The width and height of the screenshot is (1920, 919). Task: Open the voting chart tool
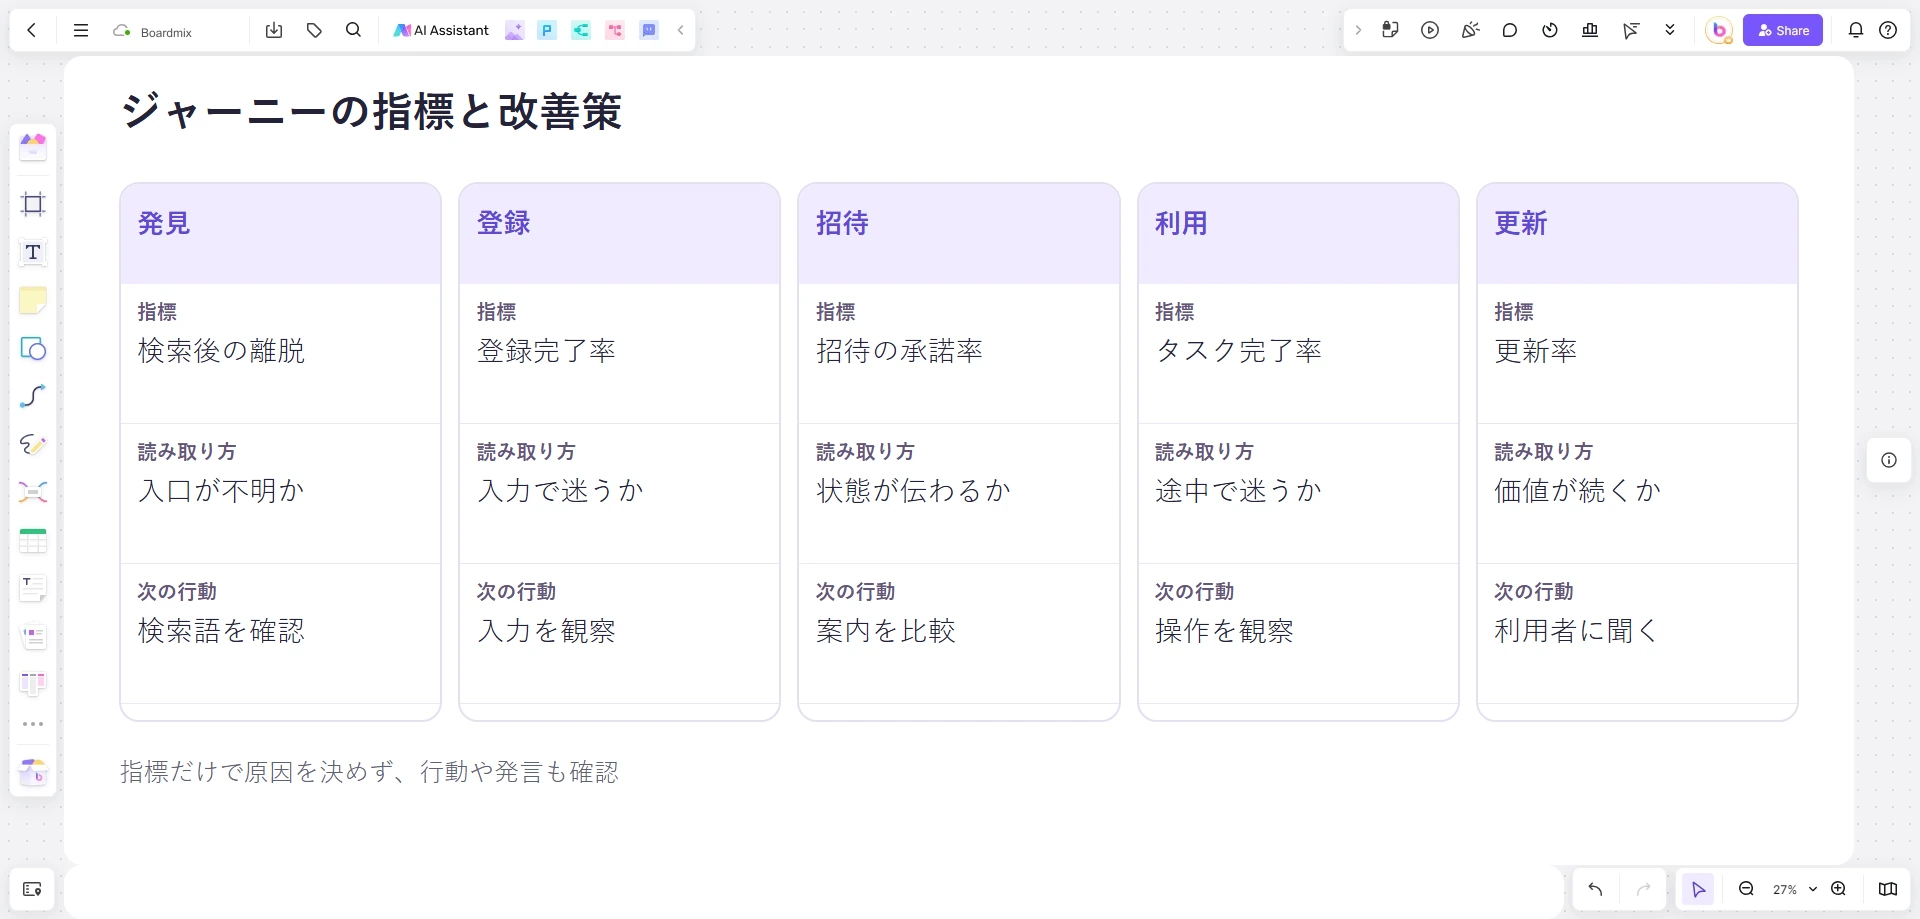click(1590, 30)
